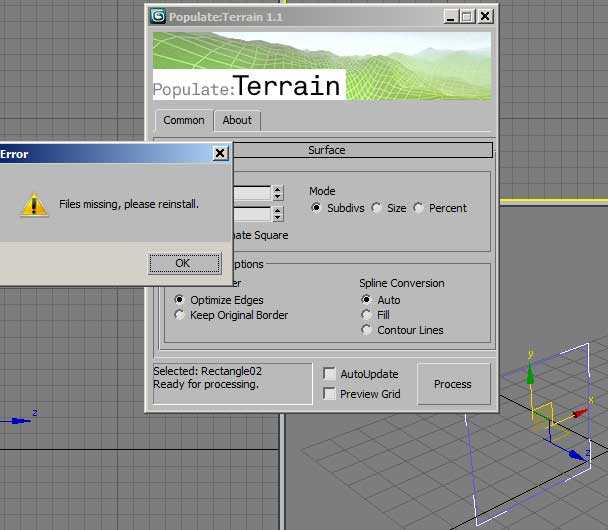This screenshot has width=608, height=530.
Task: Click the Process button
Action: [453, 384]
